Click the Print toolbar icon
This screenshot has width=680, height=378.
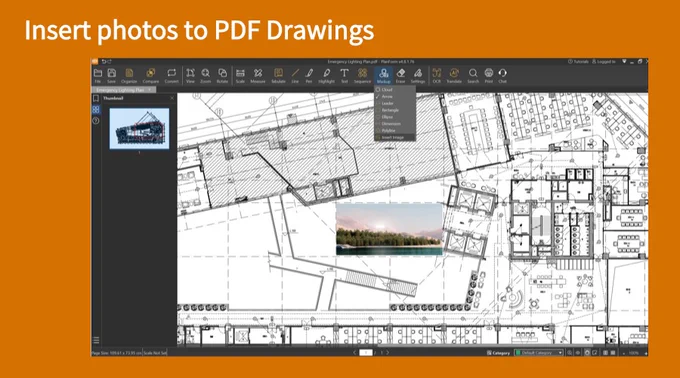(x=489, y=75)
